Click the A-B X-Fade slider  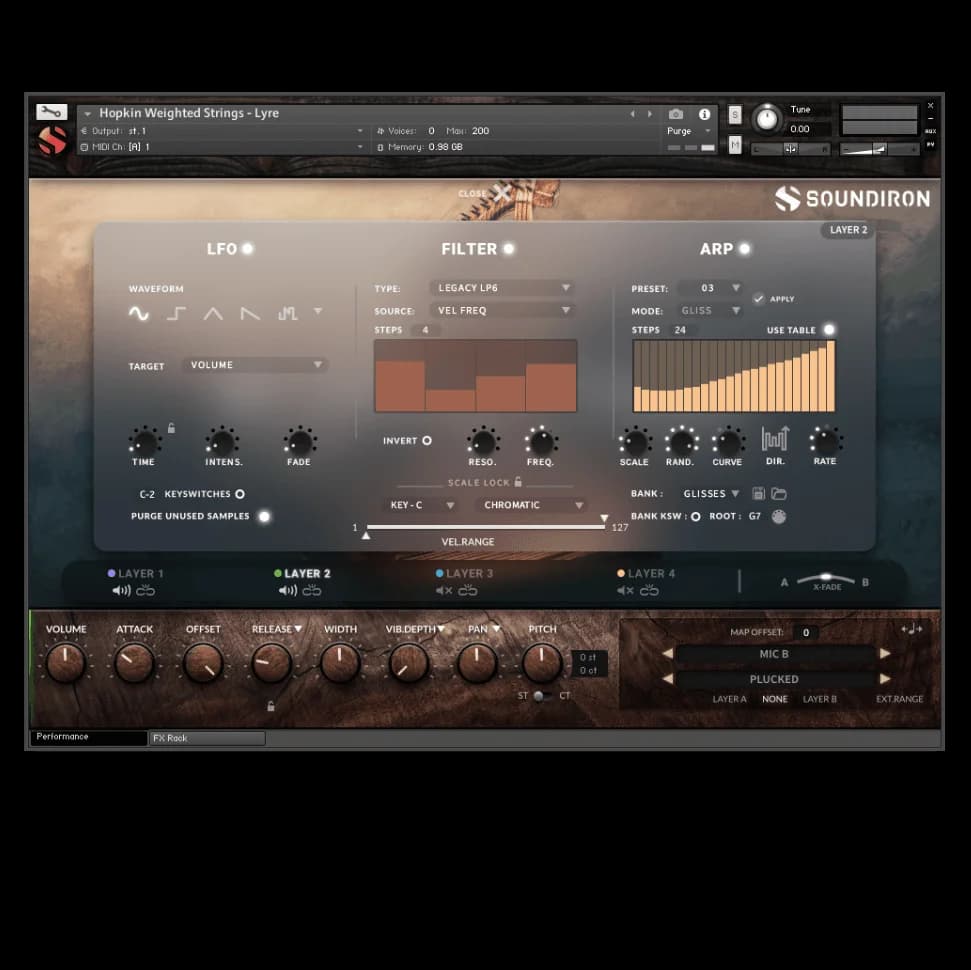coord(826,580)
